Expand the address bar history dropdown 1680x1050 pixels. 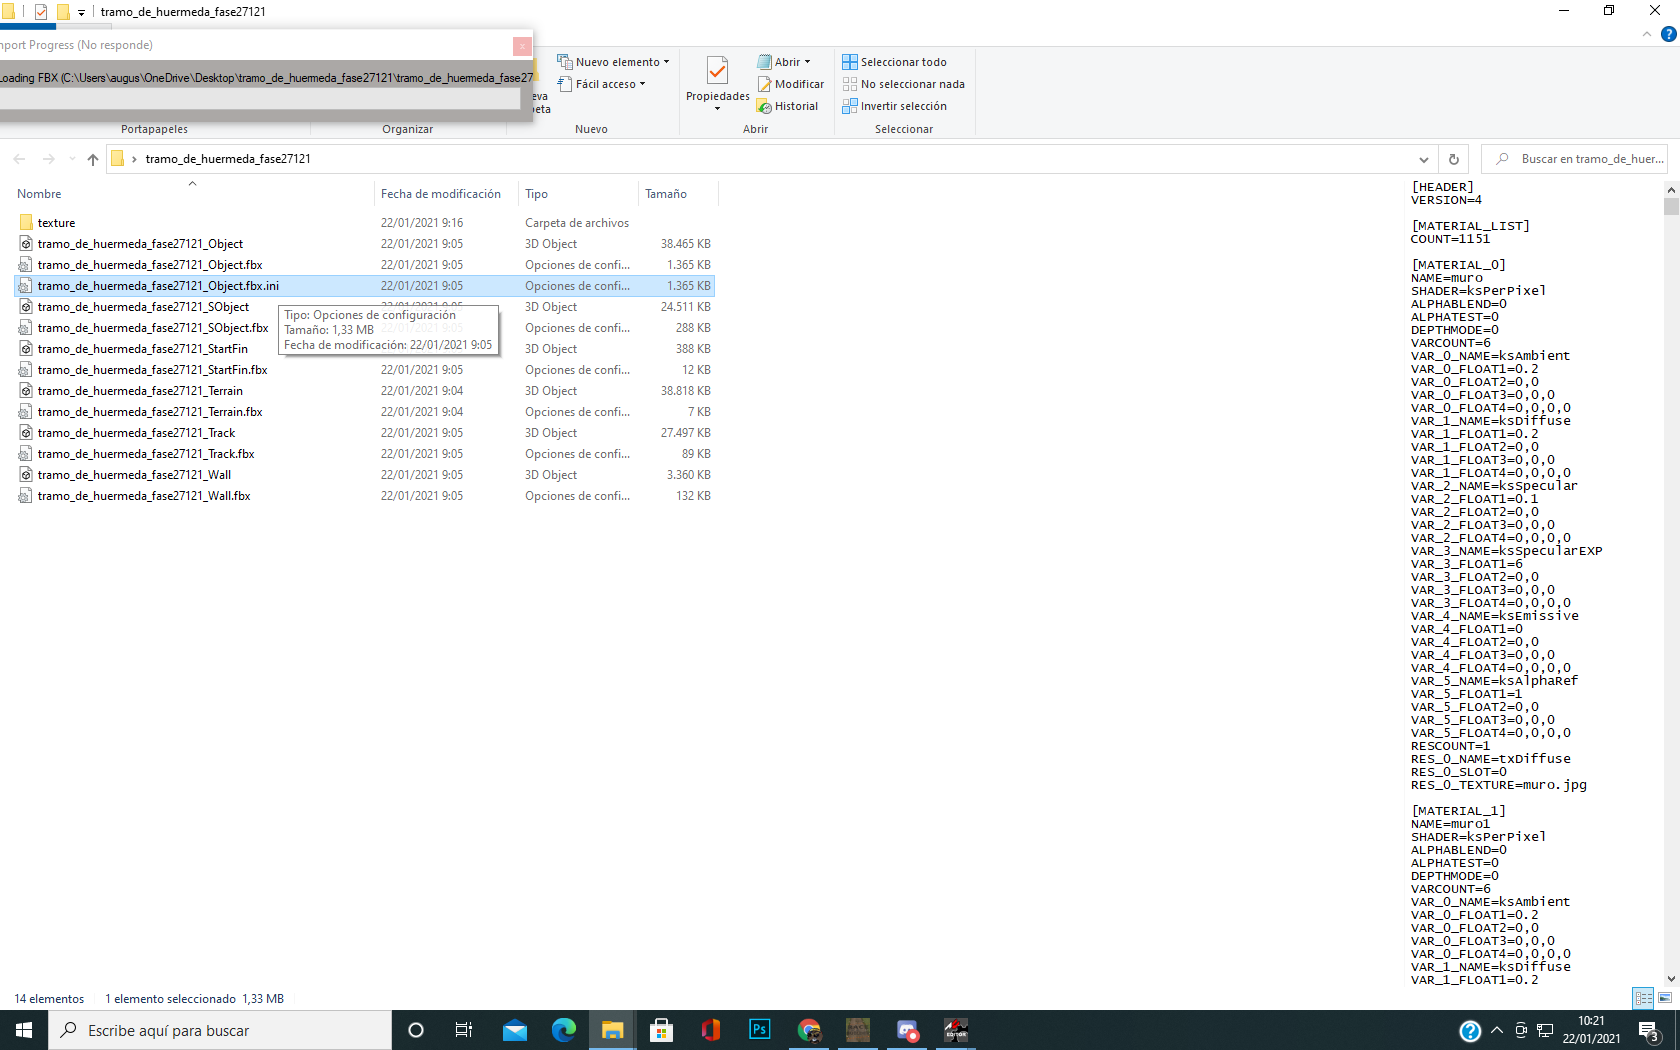click(1424, 159)
